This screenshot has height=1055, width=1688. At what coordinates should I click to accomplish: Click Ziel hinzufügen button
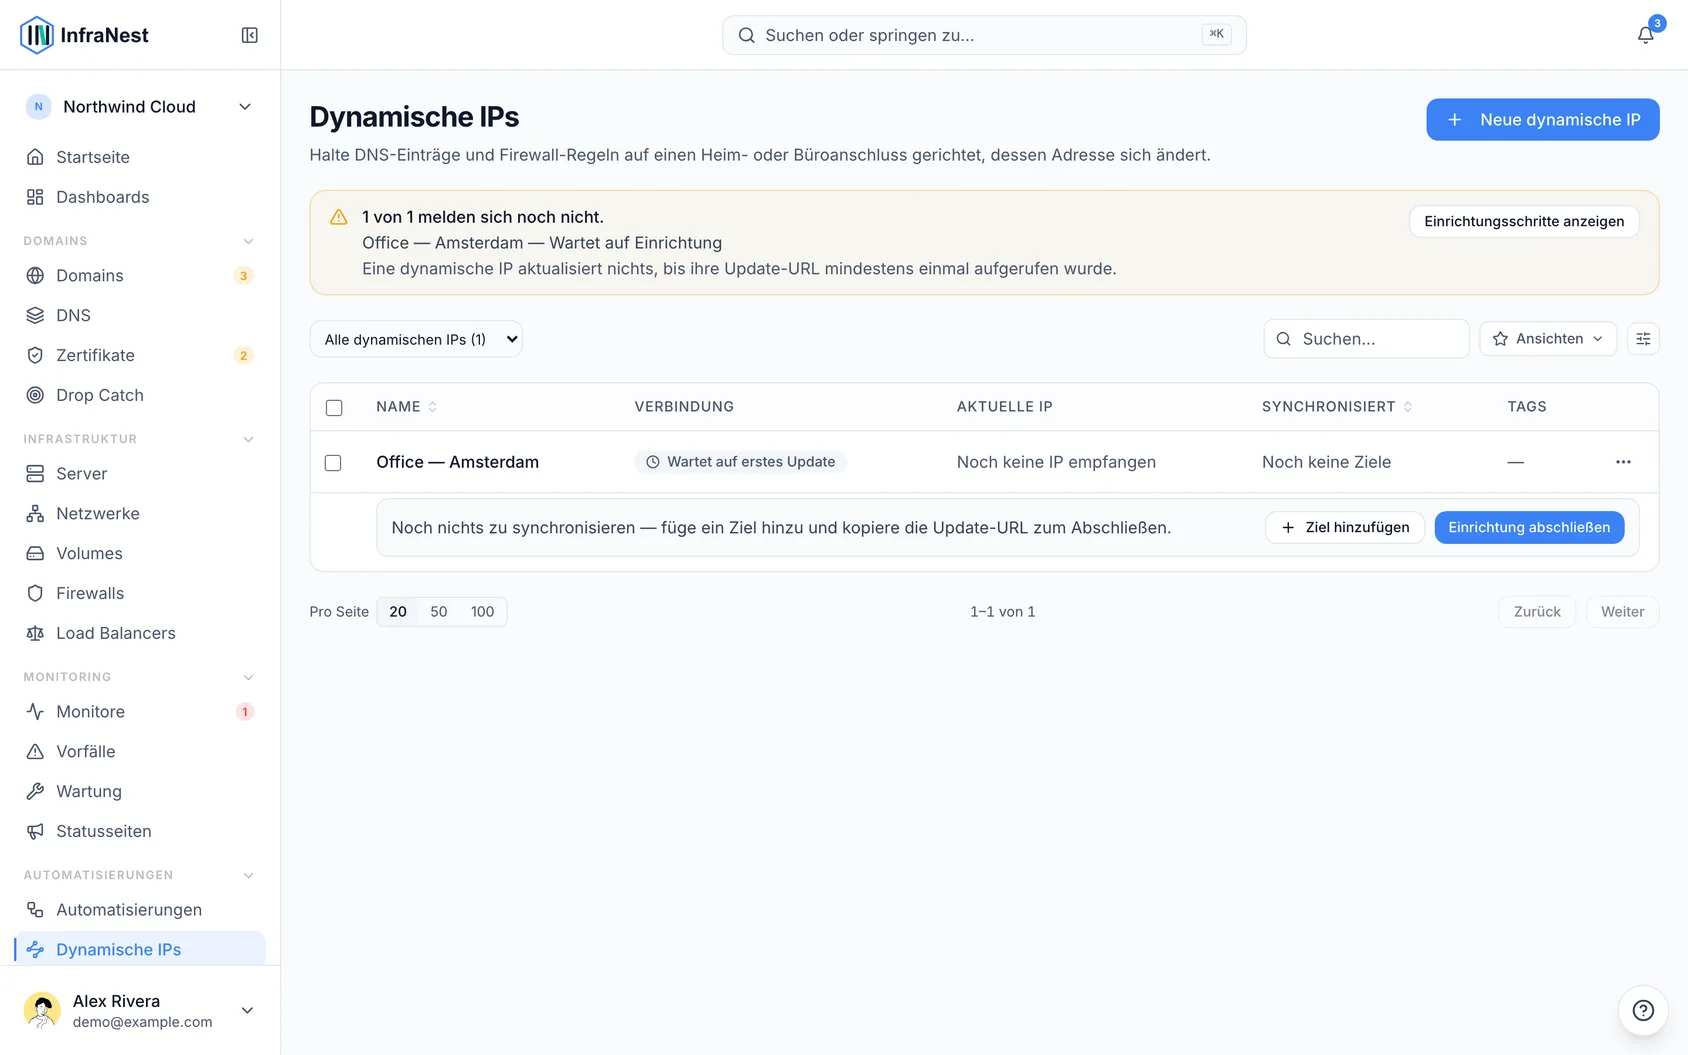click(1345, 527)
